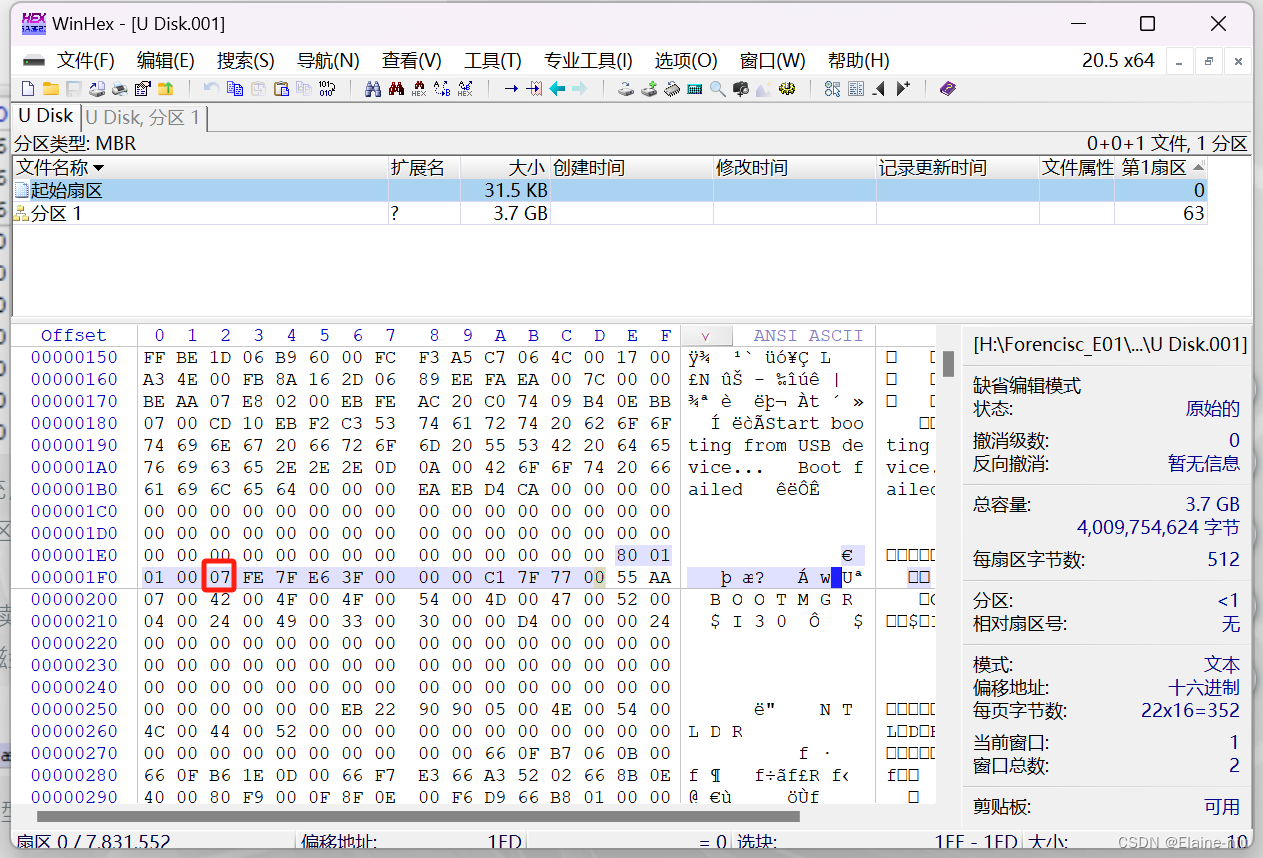Sort by the 修改时间 column header

pyautogui.click(x=794, y=167)
